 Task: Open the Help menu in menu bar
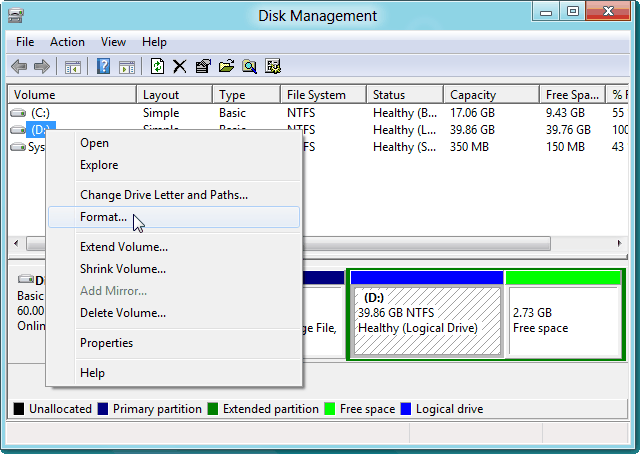pos(154,42)
